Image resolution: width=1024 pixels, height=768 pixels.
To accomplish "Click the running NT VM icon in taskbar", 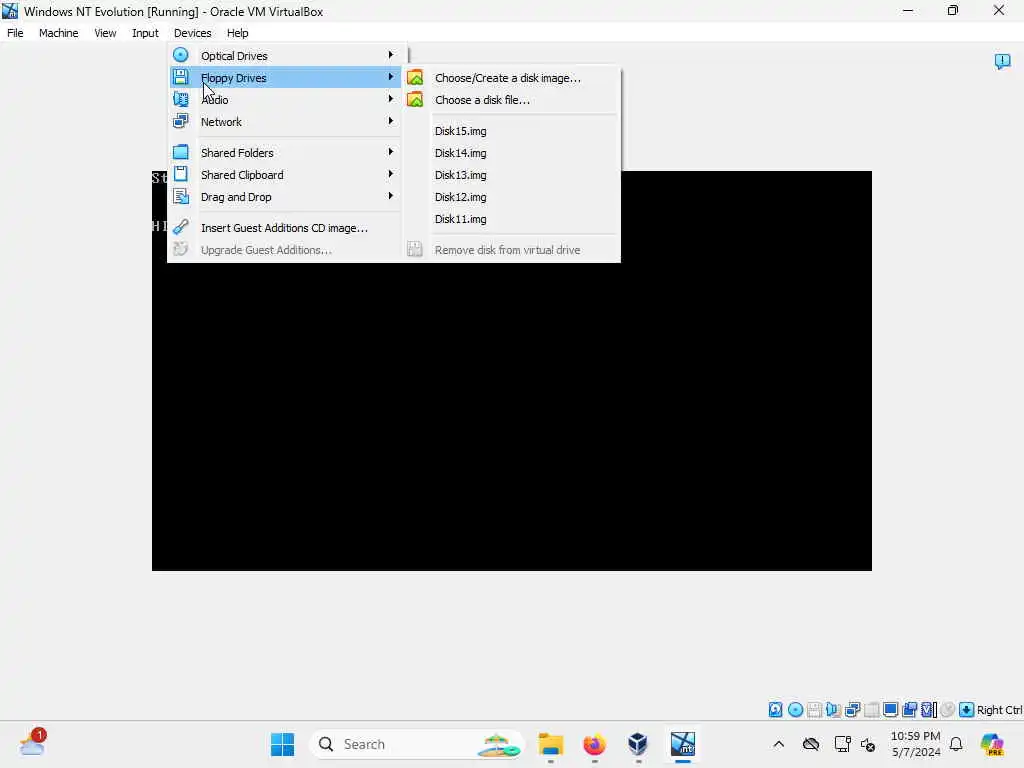I will pos(682,744).
